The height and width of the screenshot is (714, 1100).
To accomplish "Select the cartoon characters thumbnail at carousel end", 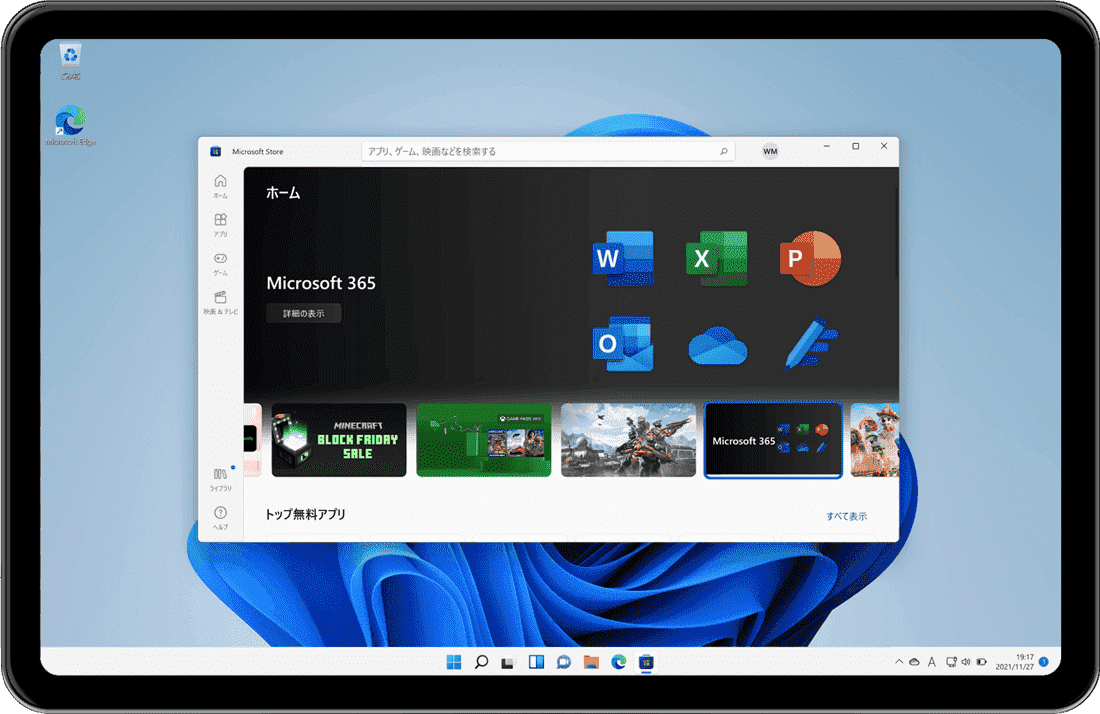I will click(x=875, y=440).
